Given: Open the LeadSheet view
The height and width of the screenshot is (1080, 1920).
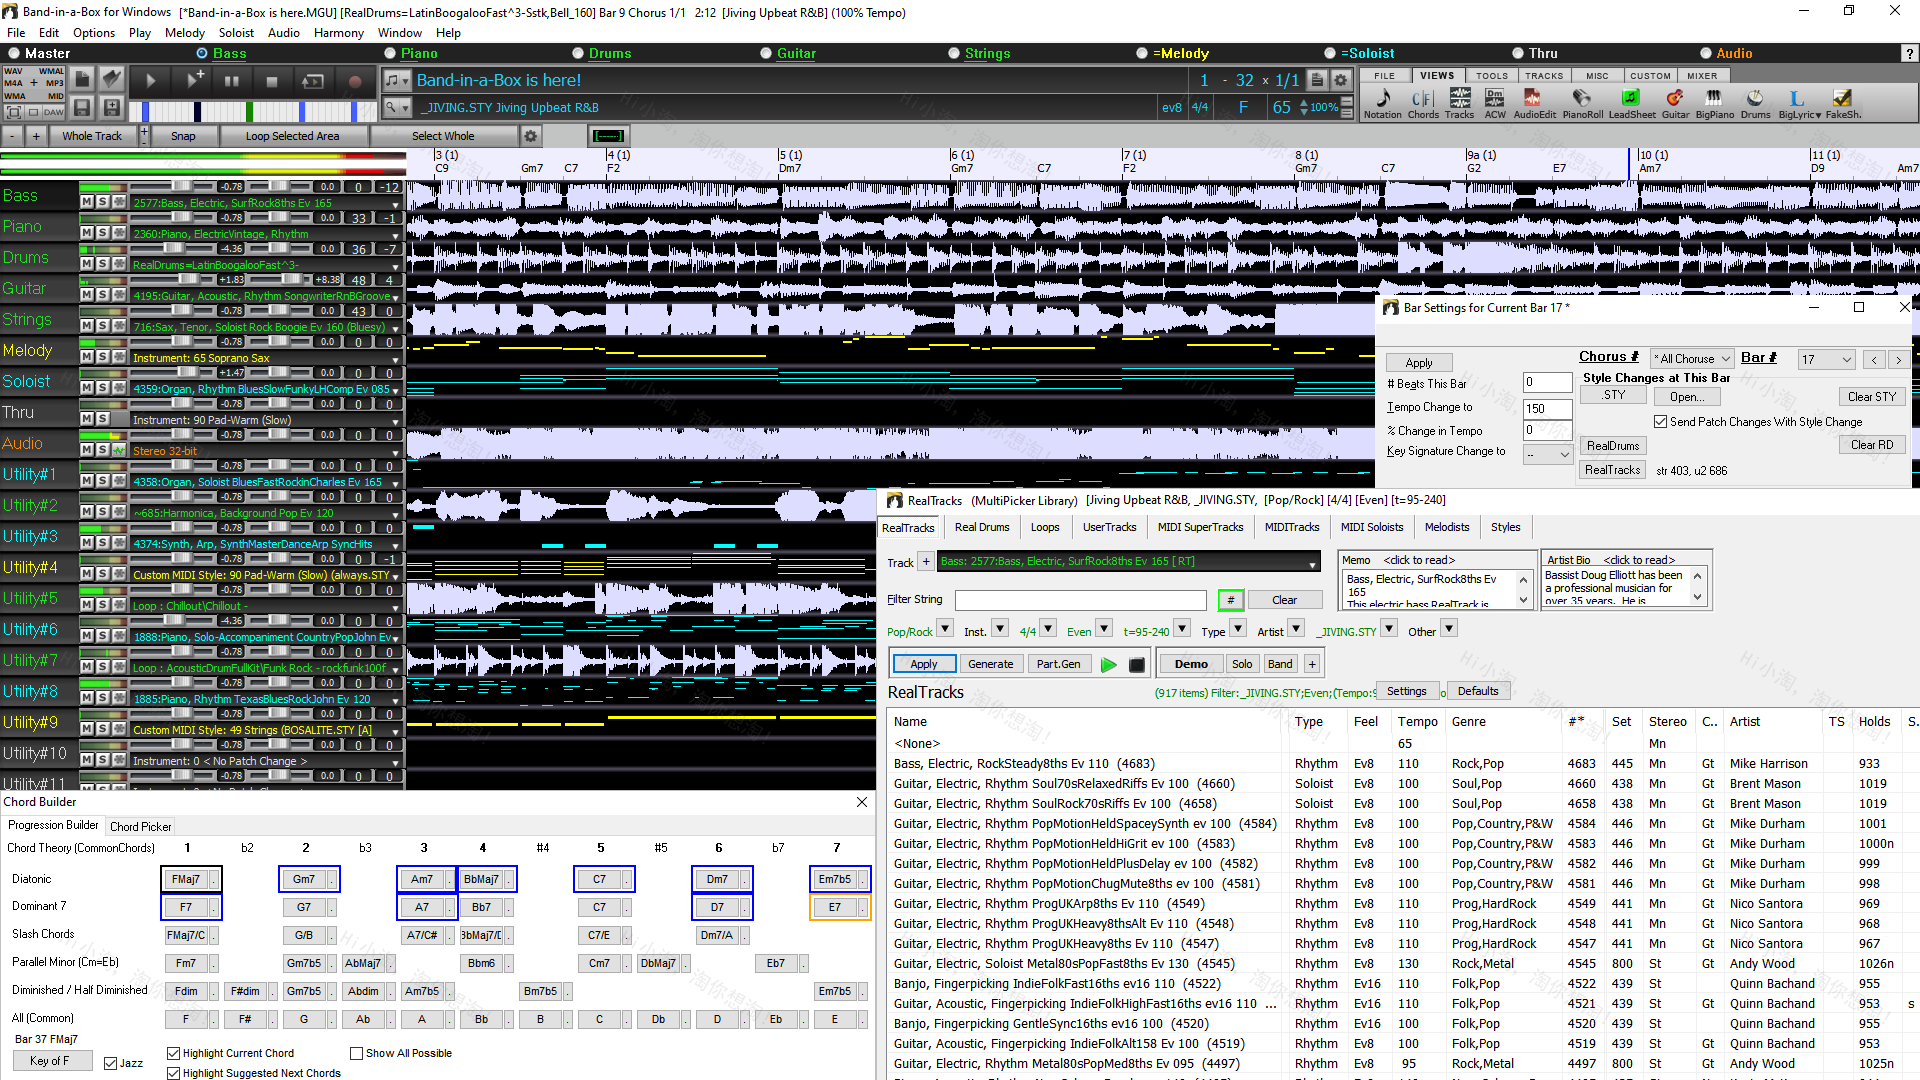Looking at the screenshot, I should [1632, 100].
